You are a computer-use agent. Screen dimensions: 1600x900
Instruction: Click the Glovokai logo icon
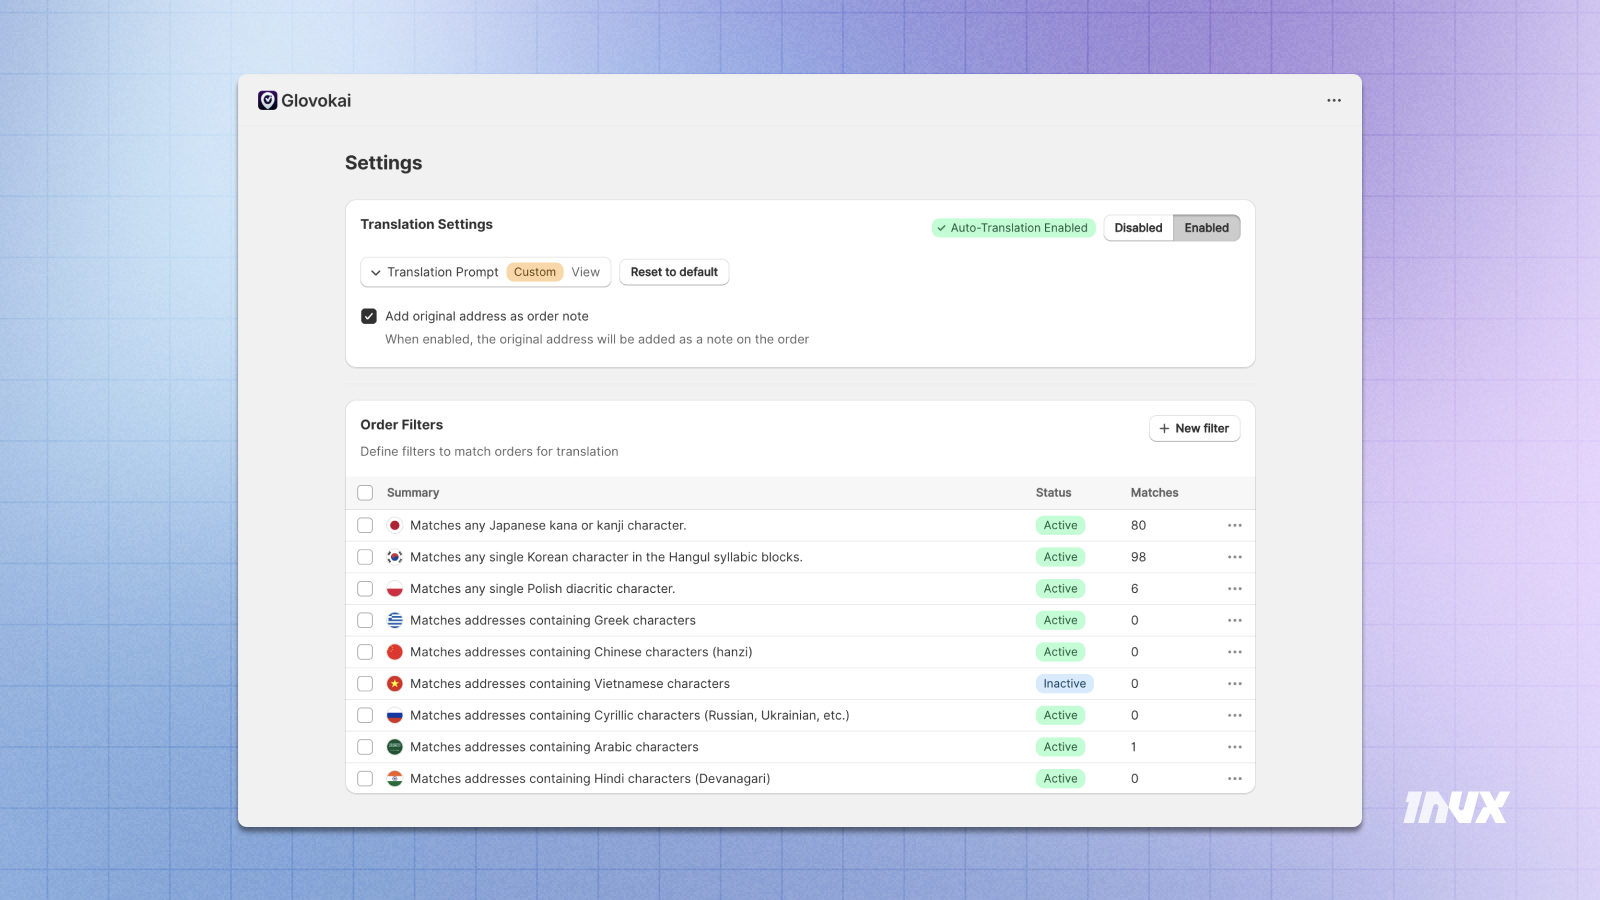[267, 100]
